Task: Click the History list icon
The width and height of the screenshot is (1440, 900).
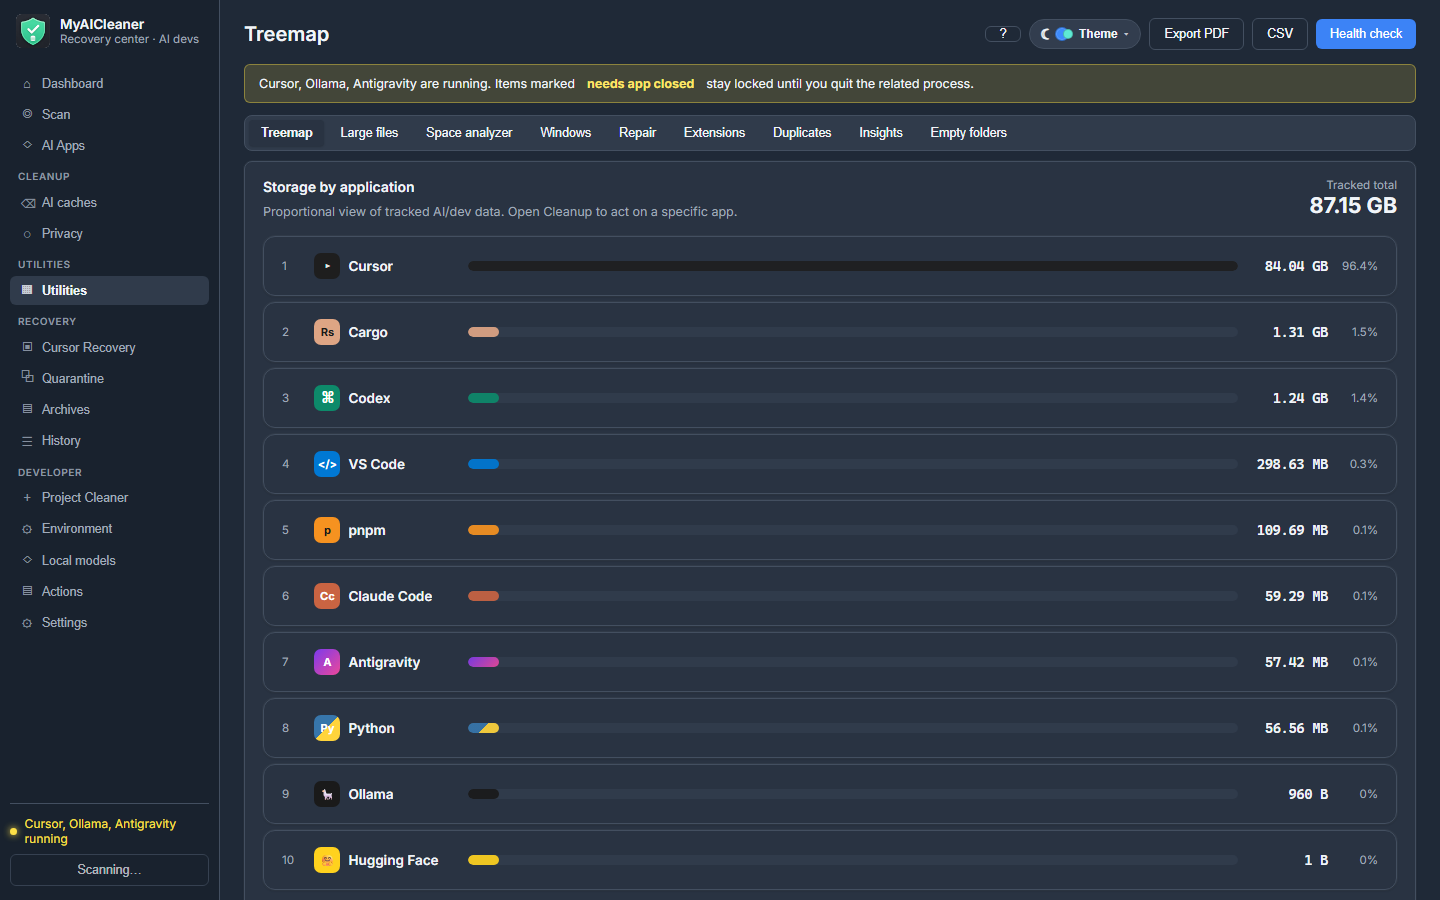Action: click(27, 441)
